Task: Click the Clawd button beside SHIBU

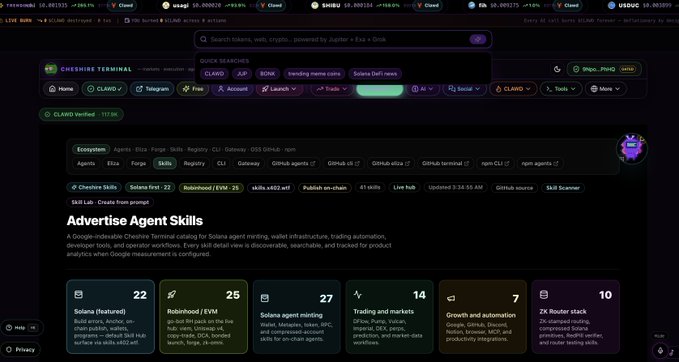Action: click(427, 6)
